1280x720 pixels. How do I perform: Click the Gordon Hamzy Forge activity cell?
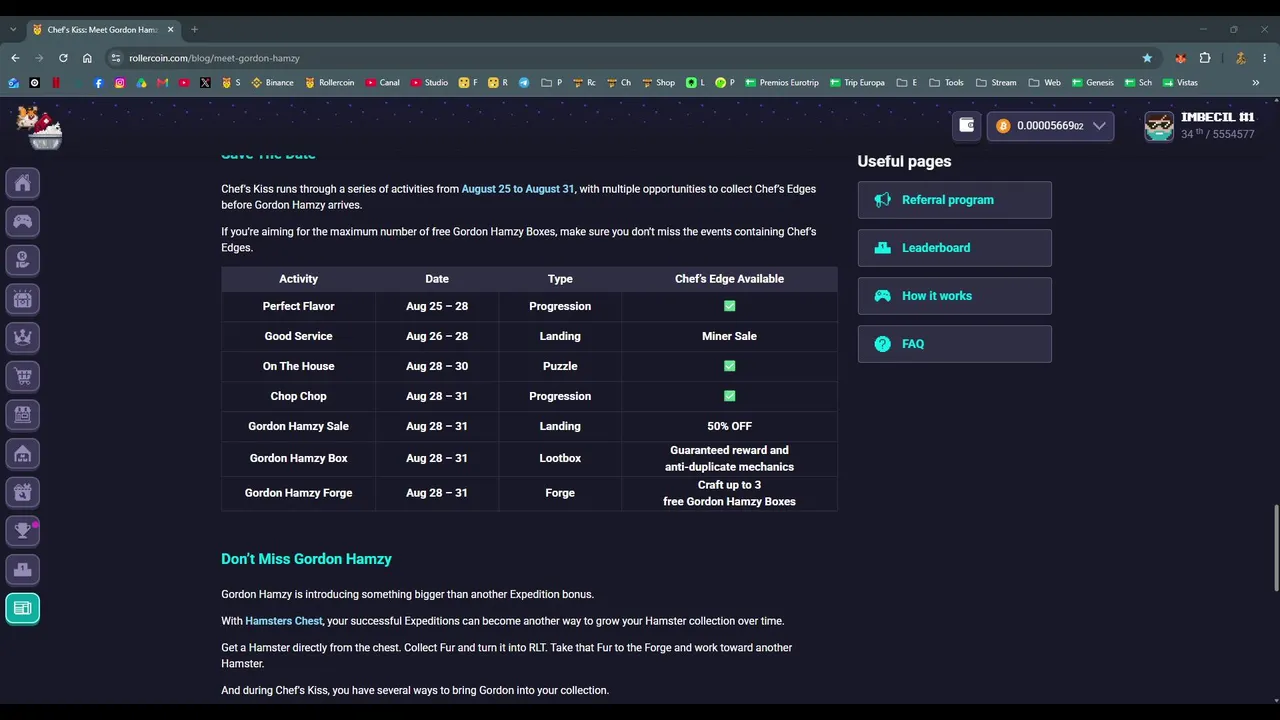298,493
